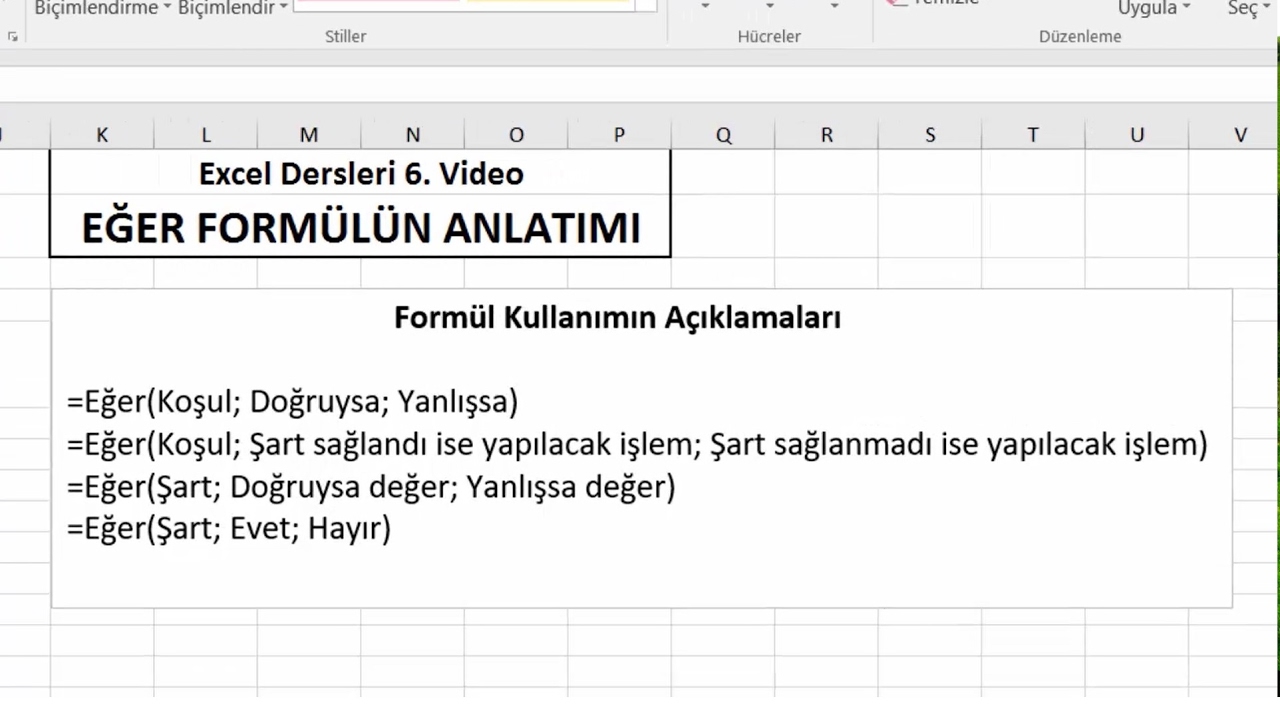1280x720 pixels.
Task: Select column V header
Action: 1240,135
